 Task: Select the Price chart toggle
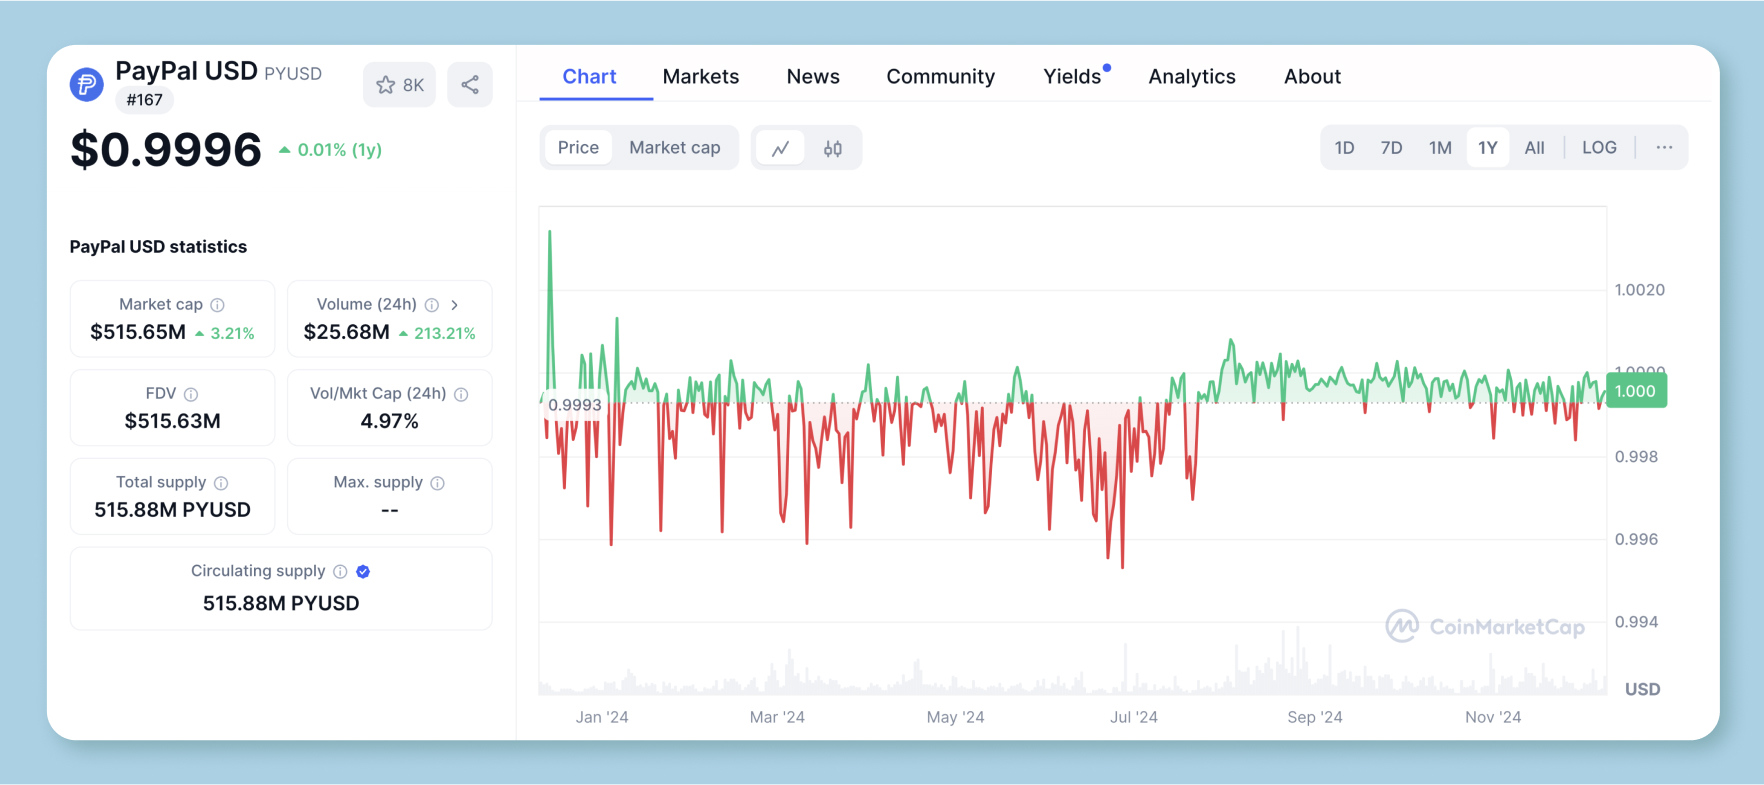tap(578, 148)
